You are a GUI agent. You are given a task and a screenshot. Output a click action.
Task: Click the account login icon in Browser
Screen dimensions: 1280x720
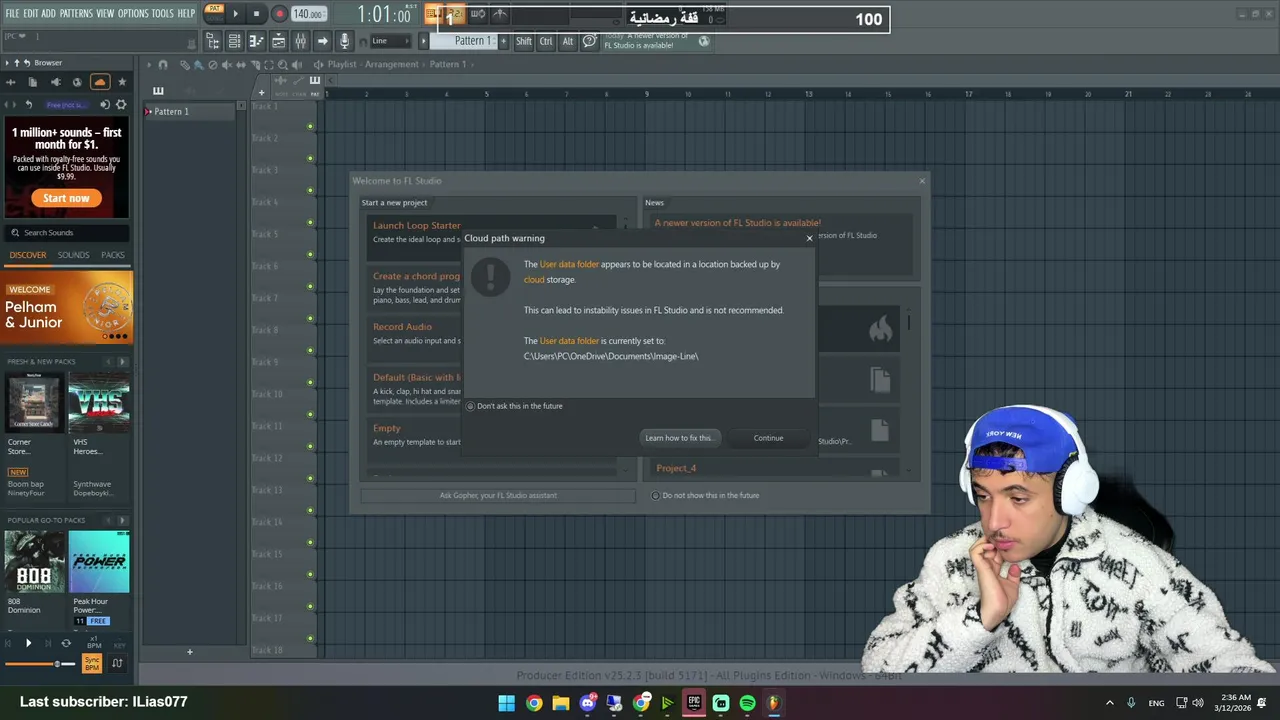[x=105, y=104]
